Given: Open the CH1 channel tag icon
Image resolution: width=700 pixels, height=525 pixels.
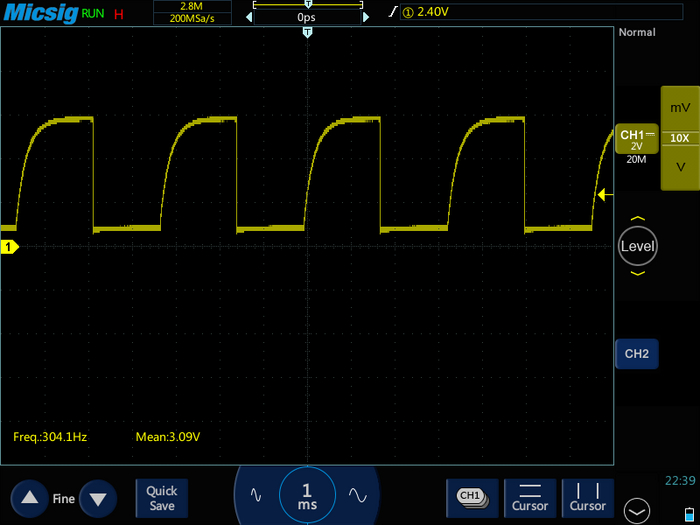Looking at the screenshot, I should [471, 496].
